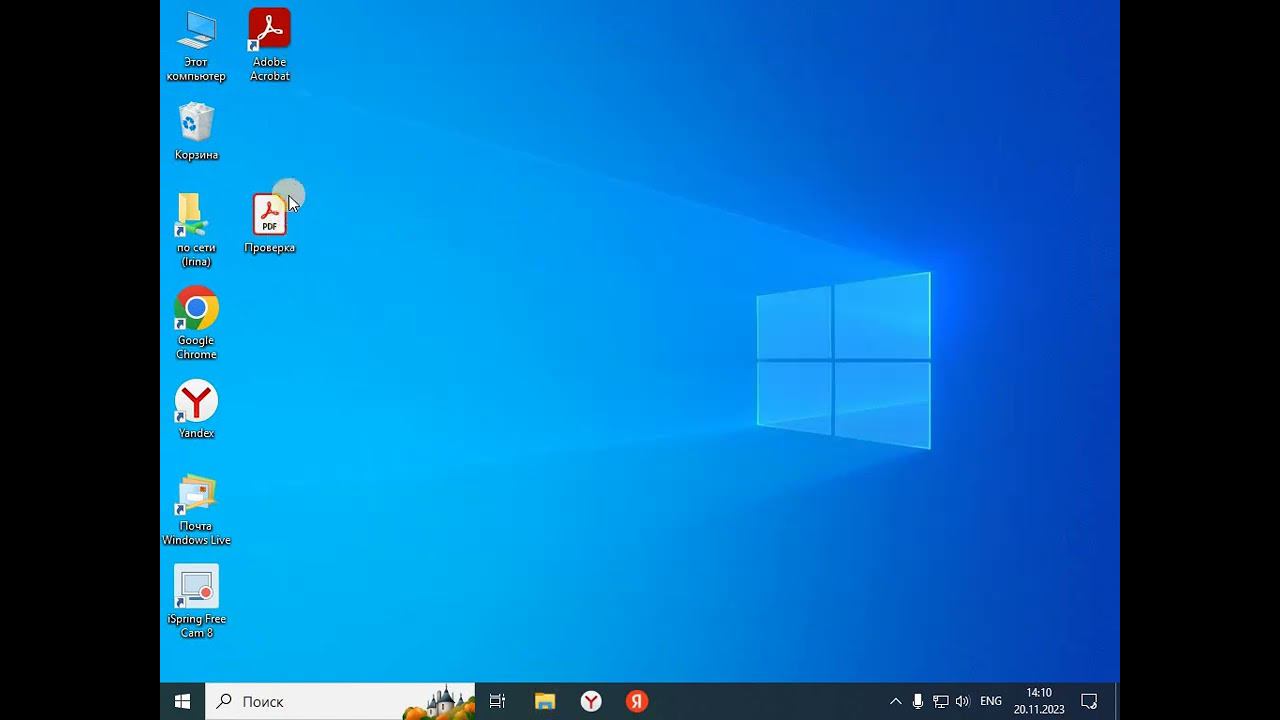1280x720 pixels.
Task: Open the network tray icon
Action: click(x=941, y=701)
